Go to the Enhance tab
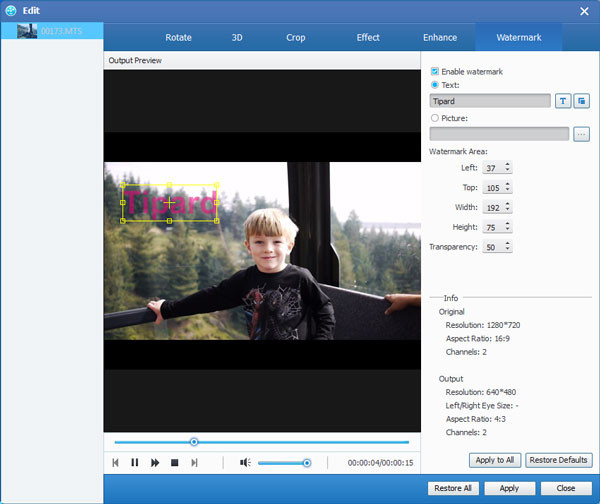This screenshot has width=600, height=504. tap(440, 38)
